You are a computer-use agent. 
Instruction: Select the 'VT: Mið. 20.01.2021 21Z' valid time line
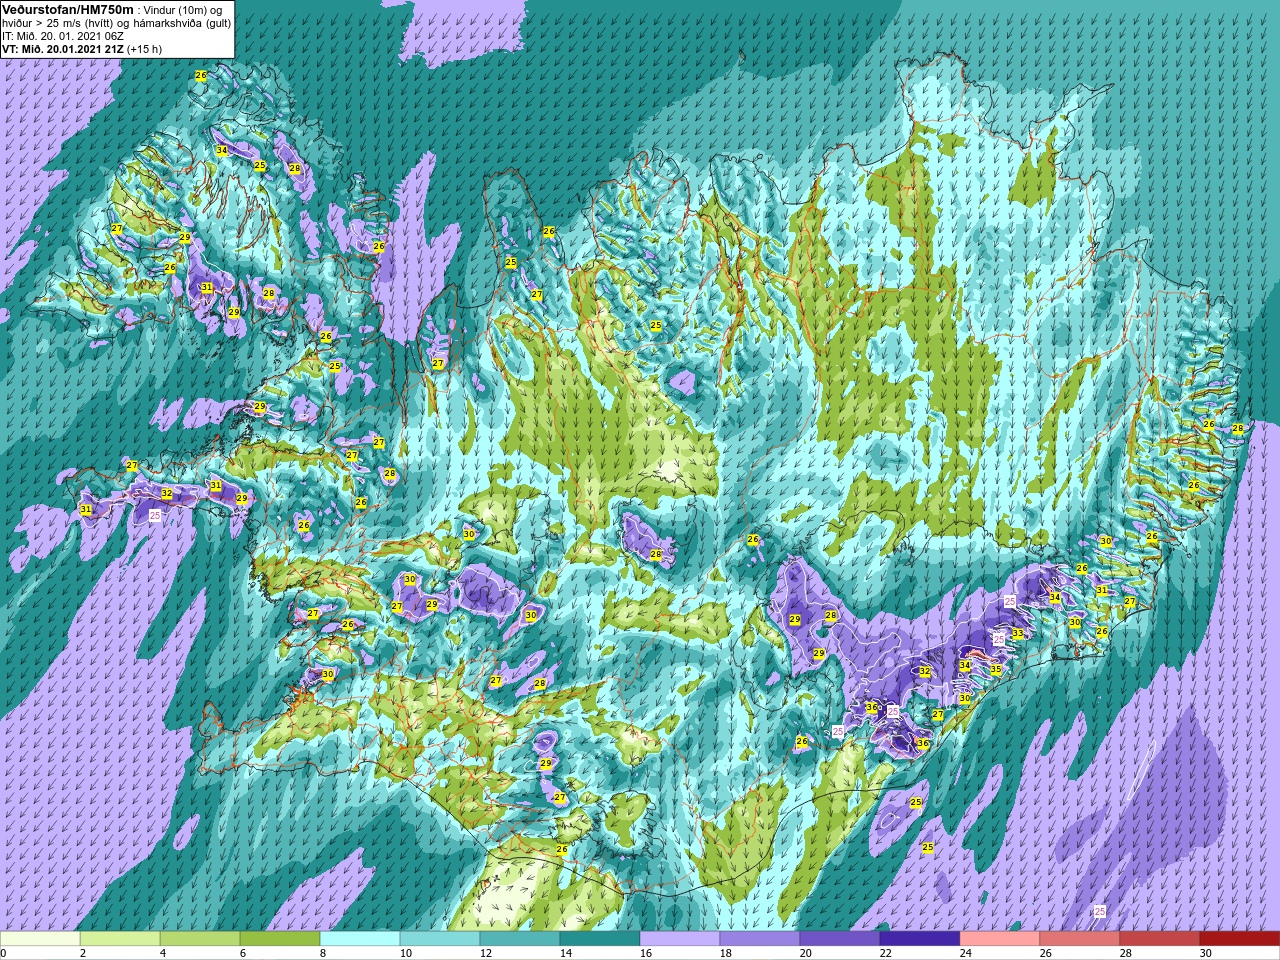pos(63,48)
